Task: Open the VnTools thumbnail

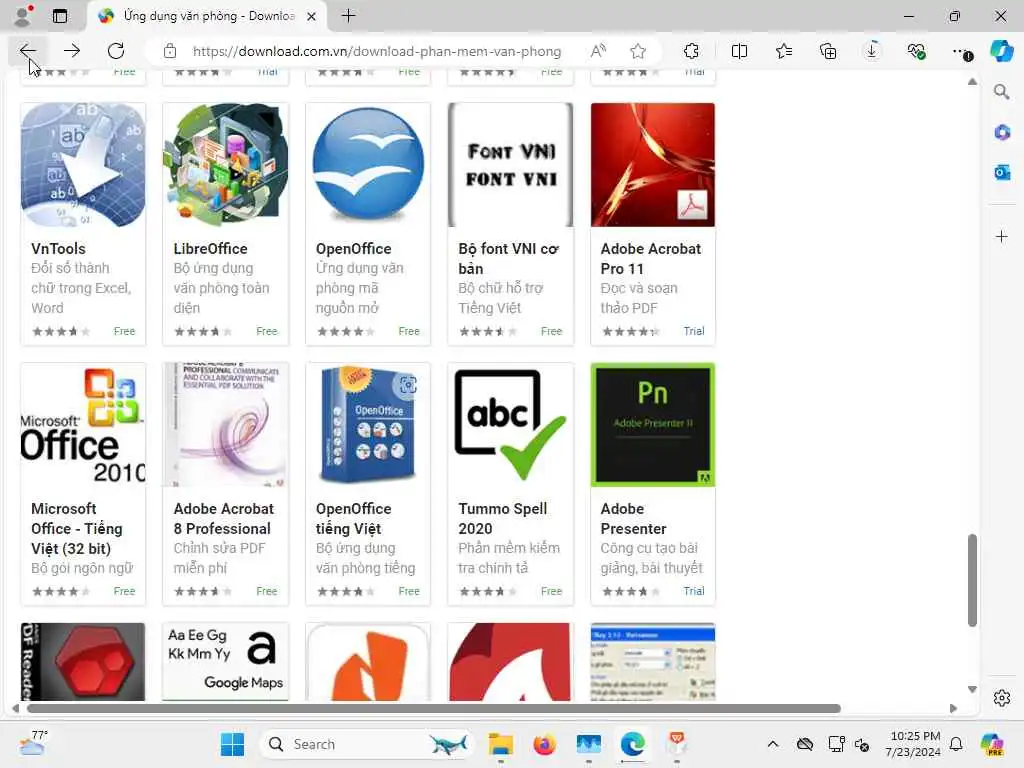Action: coord(83,165)
